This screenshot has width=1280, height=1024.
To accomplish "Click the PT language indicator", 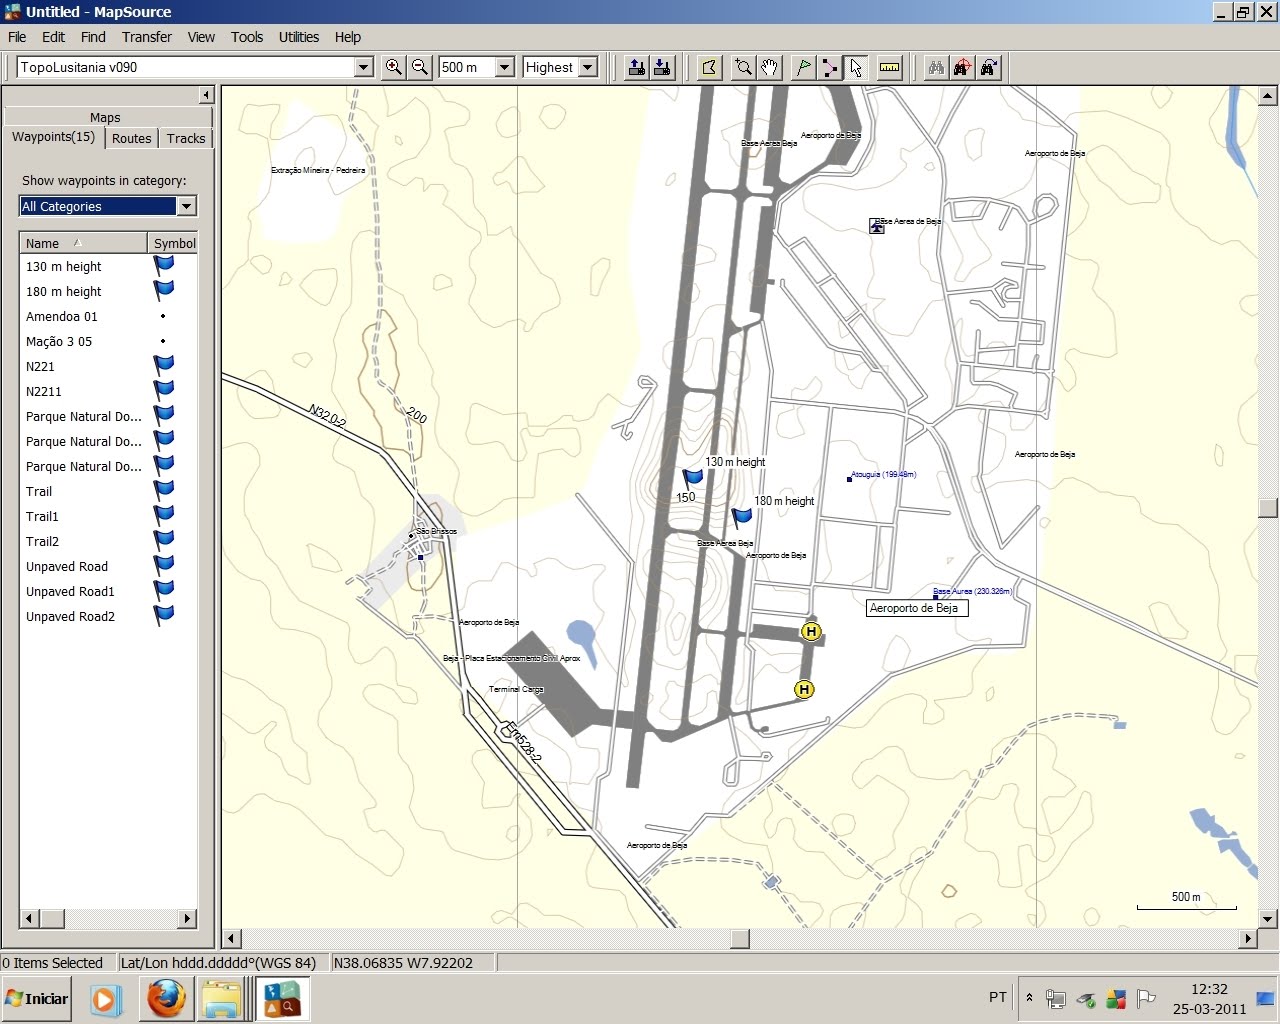I will click(x=998, y=997).
